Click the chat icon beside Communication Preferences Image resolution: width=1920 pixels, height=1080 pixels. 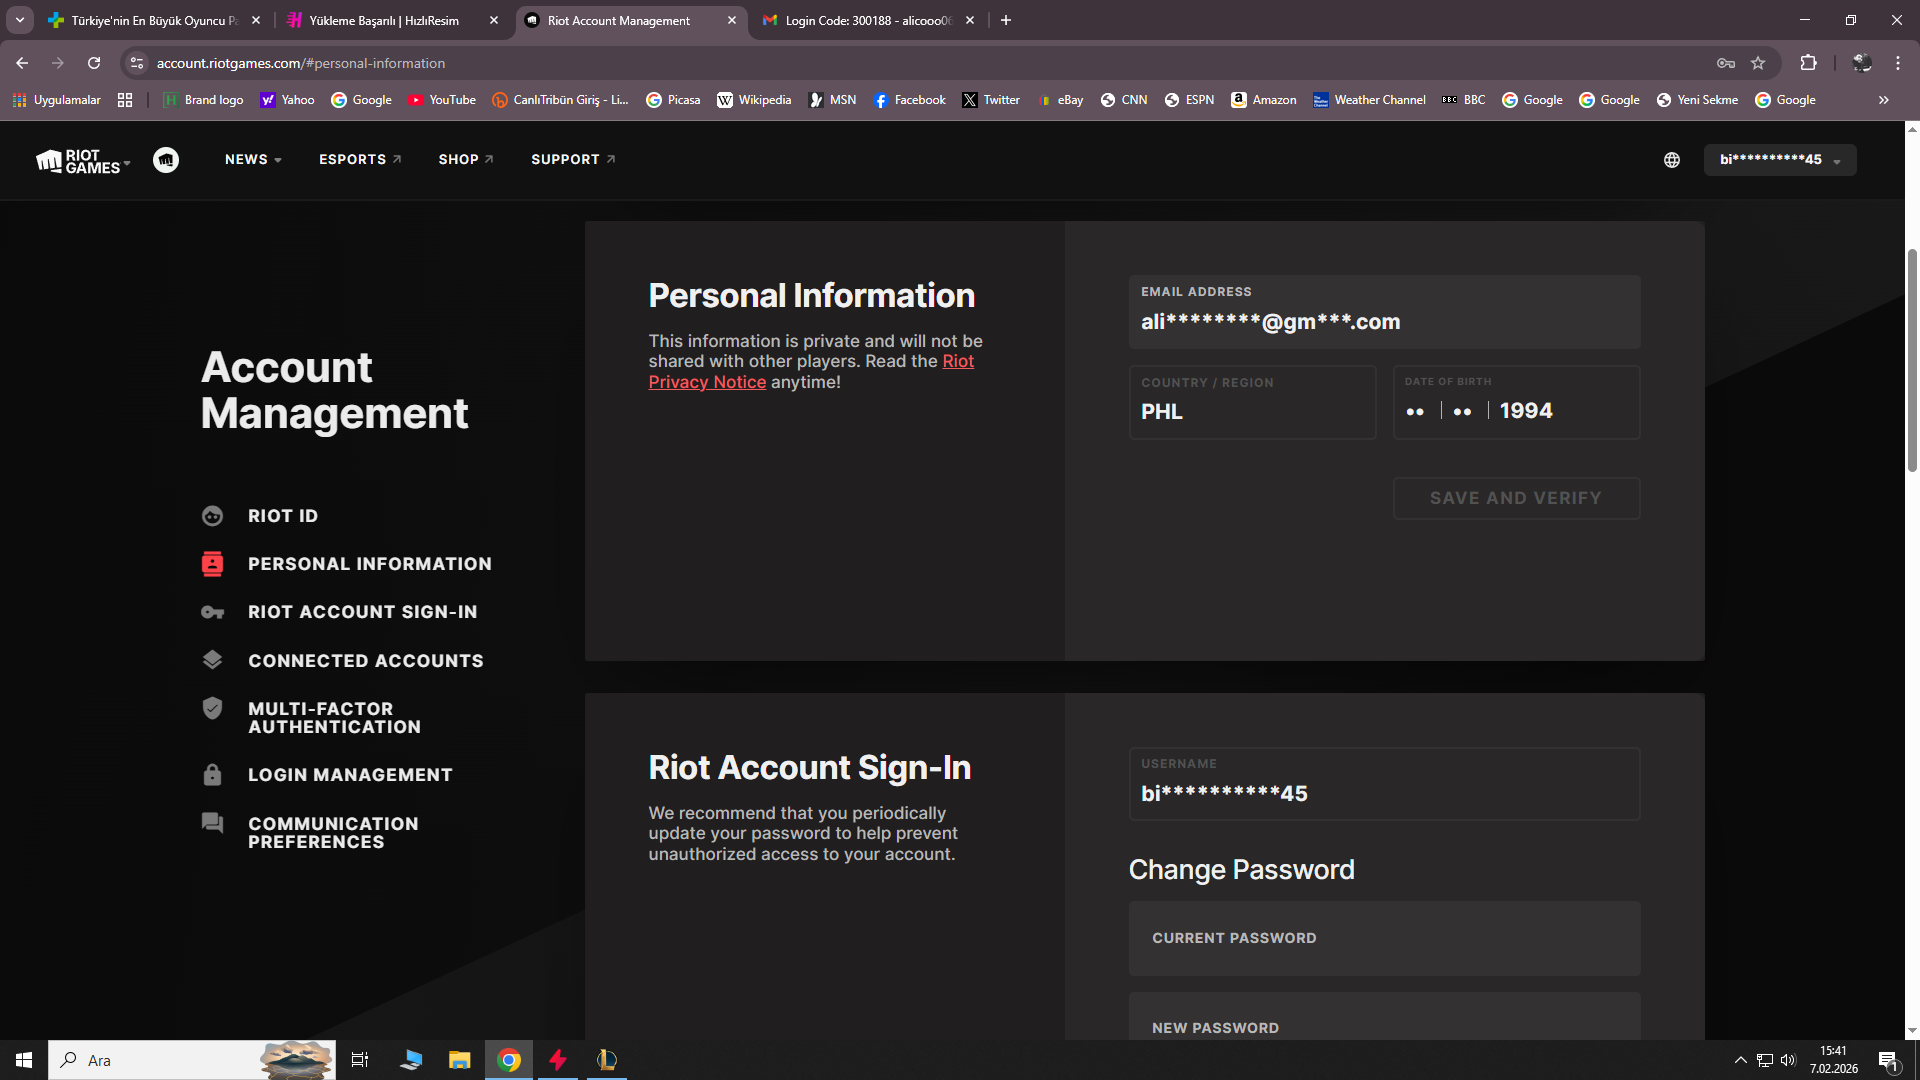tap(212, 823)
